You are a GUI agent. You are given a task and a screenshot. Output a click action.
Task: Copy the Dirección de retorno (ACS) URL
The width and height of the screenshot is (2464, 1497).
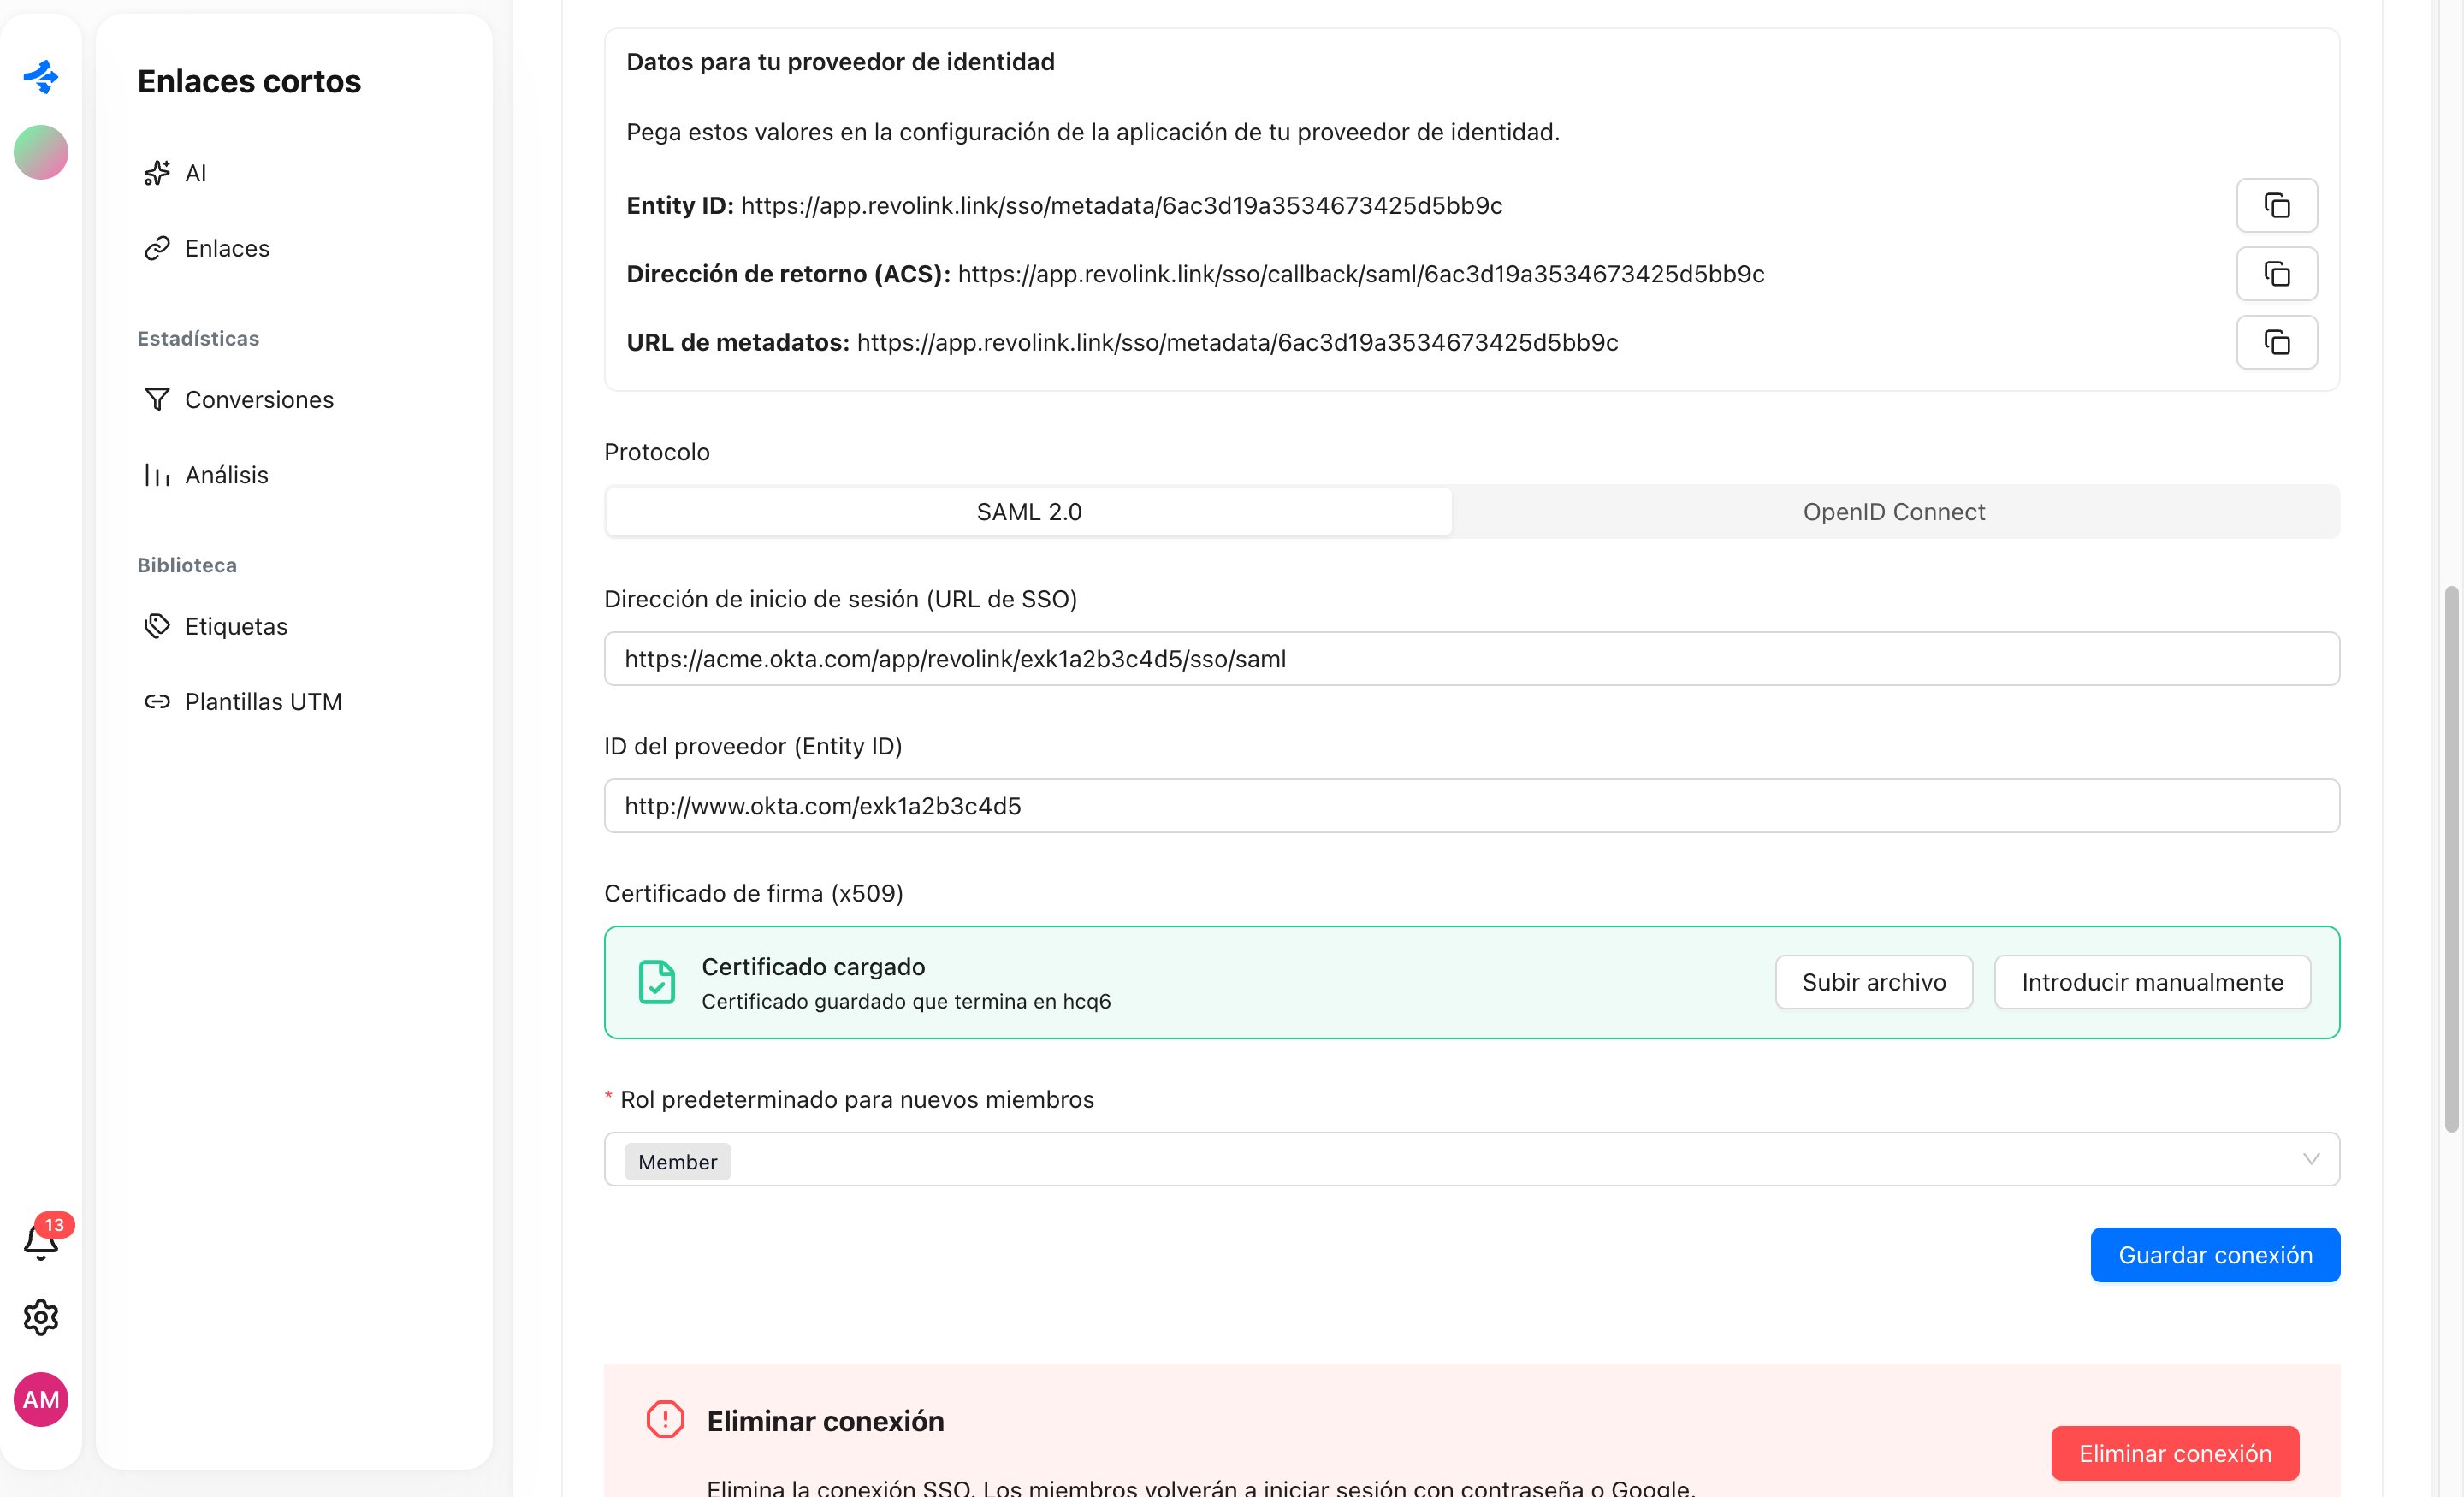pos(2276,274)
